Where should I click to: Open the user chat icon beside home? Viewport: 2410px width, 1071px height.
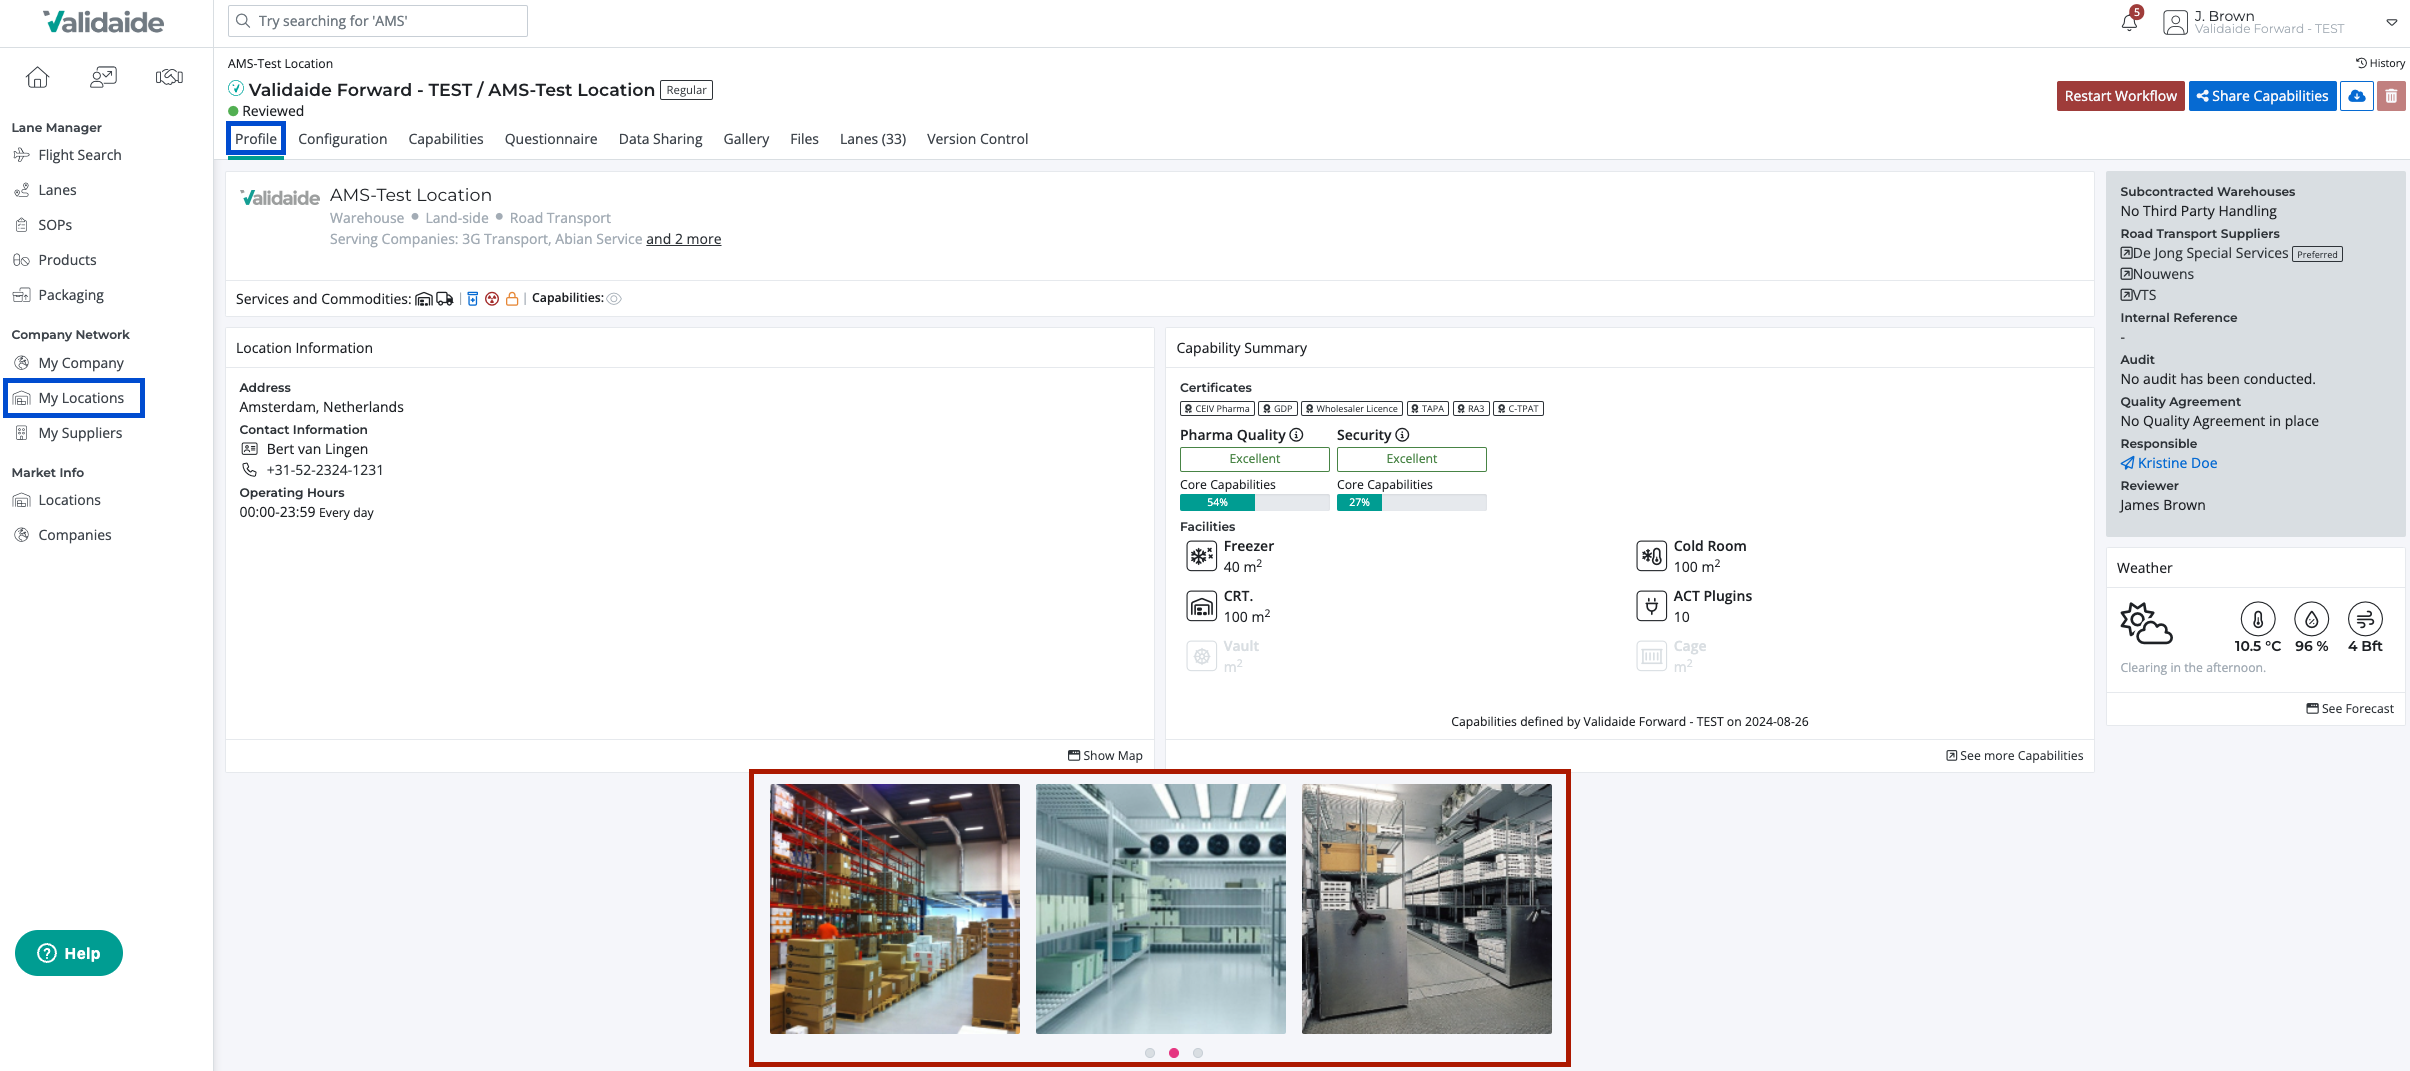tap(103, 77)
